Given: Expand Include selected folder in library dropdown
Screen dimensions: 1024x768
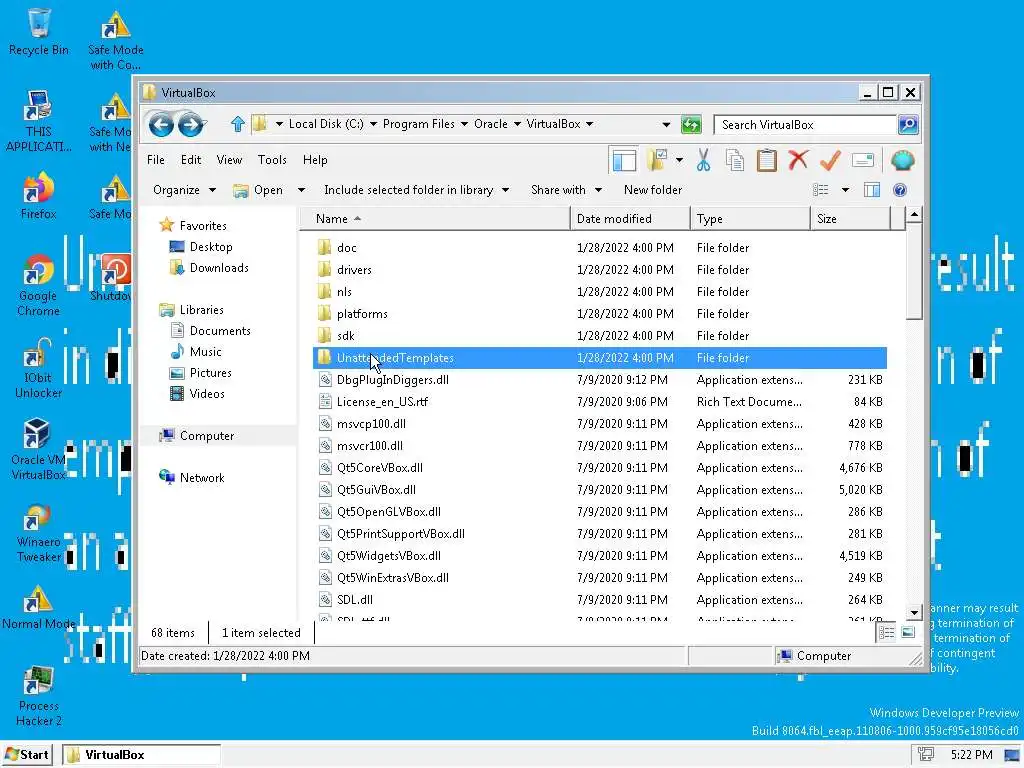Looking at the screenshot, I should pos(505,190).
